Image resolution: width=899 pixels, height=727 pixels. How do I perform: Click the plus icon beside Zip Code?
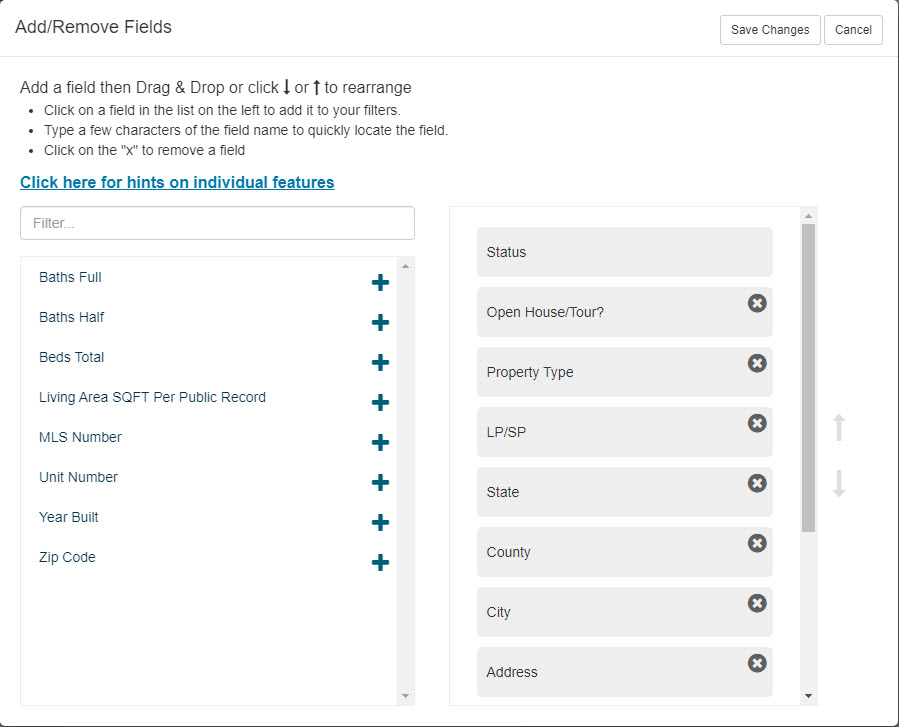point(380,562)
